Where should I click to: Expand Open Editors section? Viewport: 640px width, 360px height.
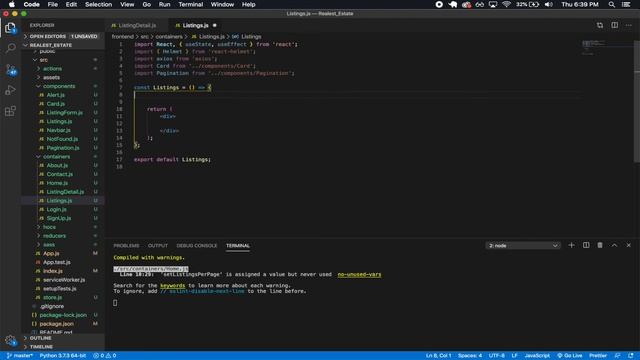[63, 36]
